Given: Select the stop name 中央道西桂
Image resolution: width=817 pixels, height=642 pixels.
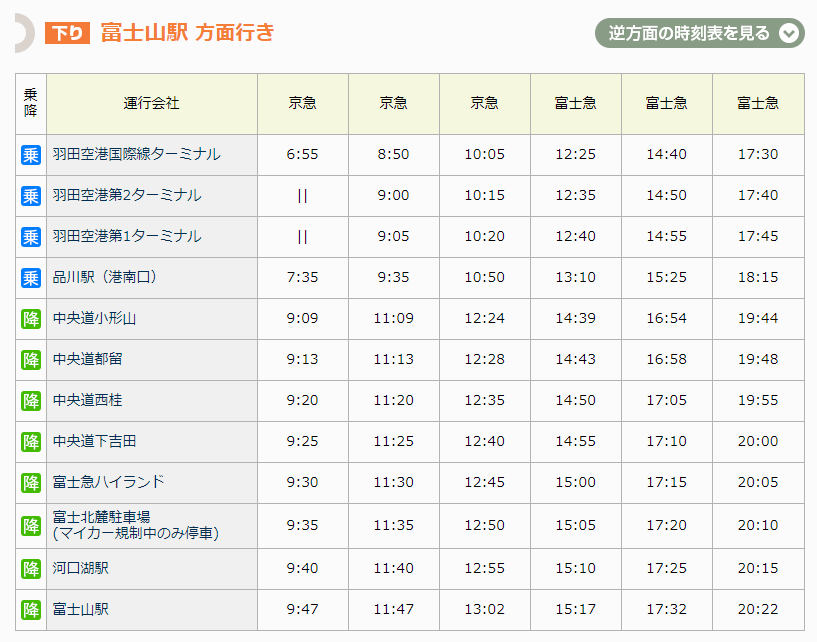Looking at the screenshot, I should click(88, 400).
